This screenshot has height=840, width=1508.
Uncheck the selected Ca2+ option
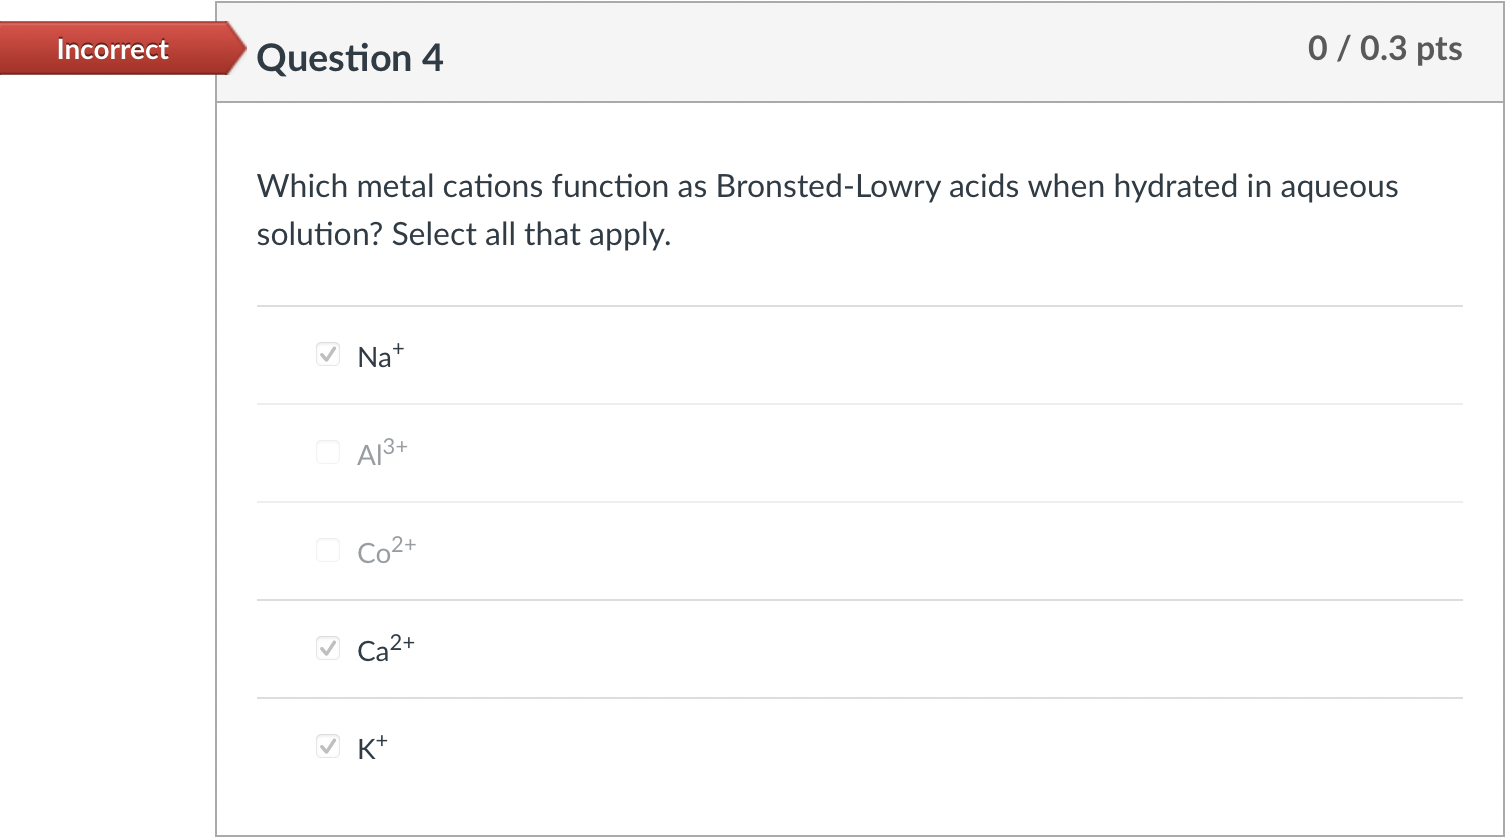pos(327,648)
